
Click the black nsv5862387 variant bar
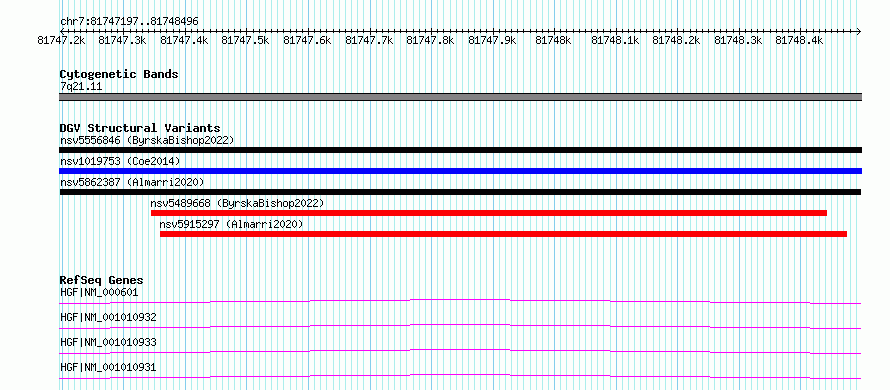[x=460, y=192]
